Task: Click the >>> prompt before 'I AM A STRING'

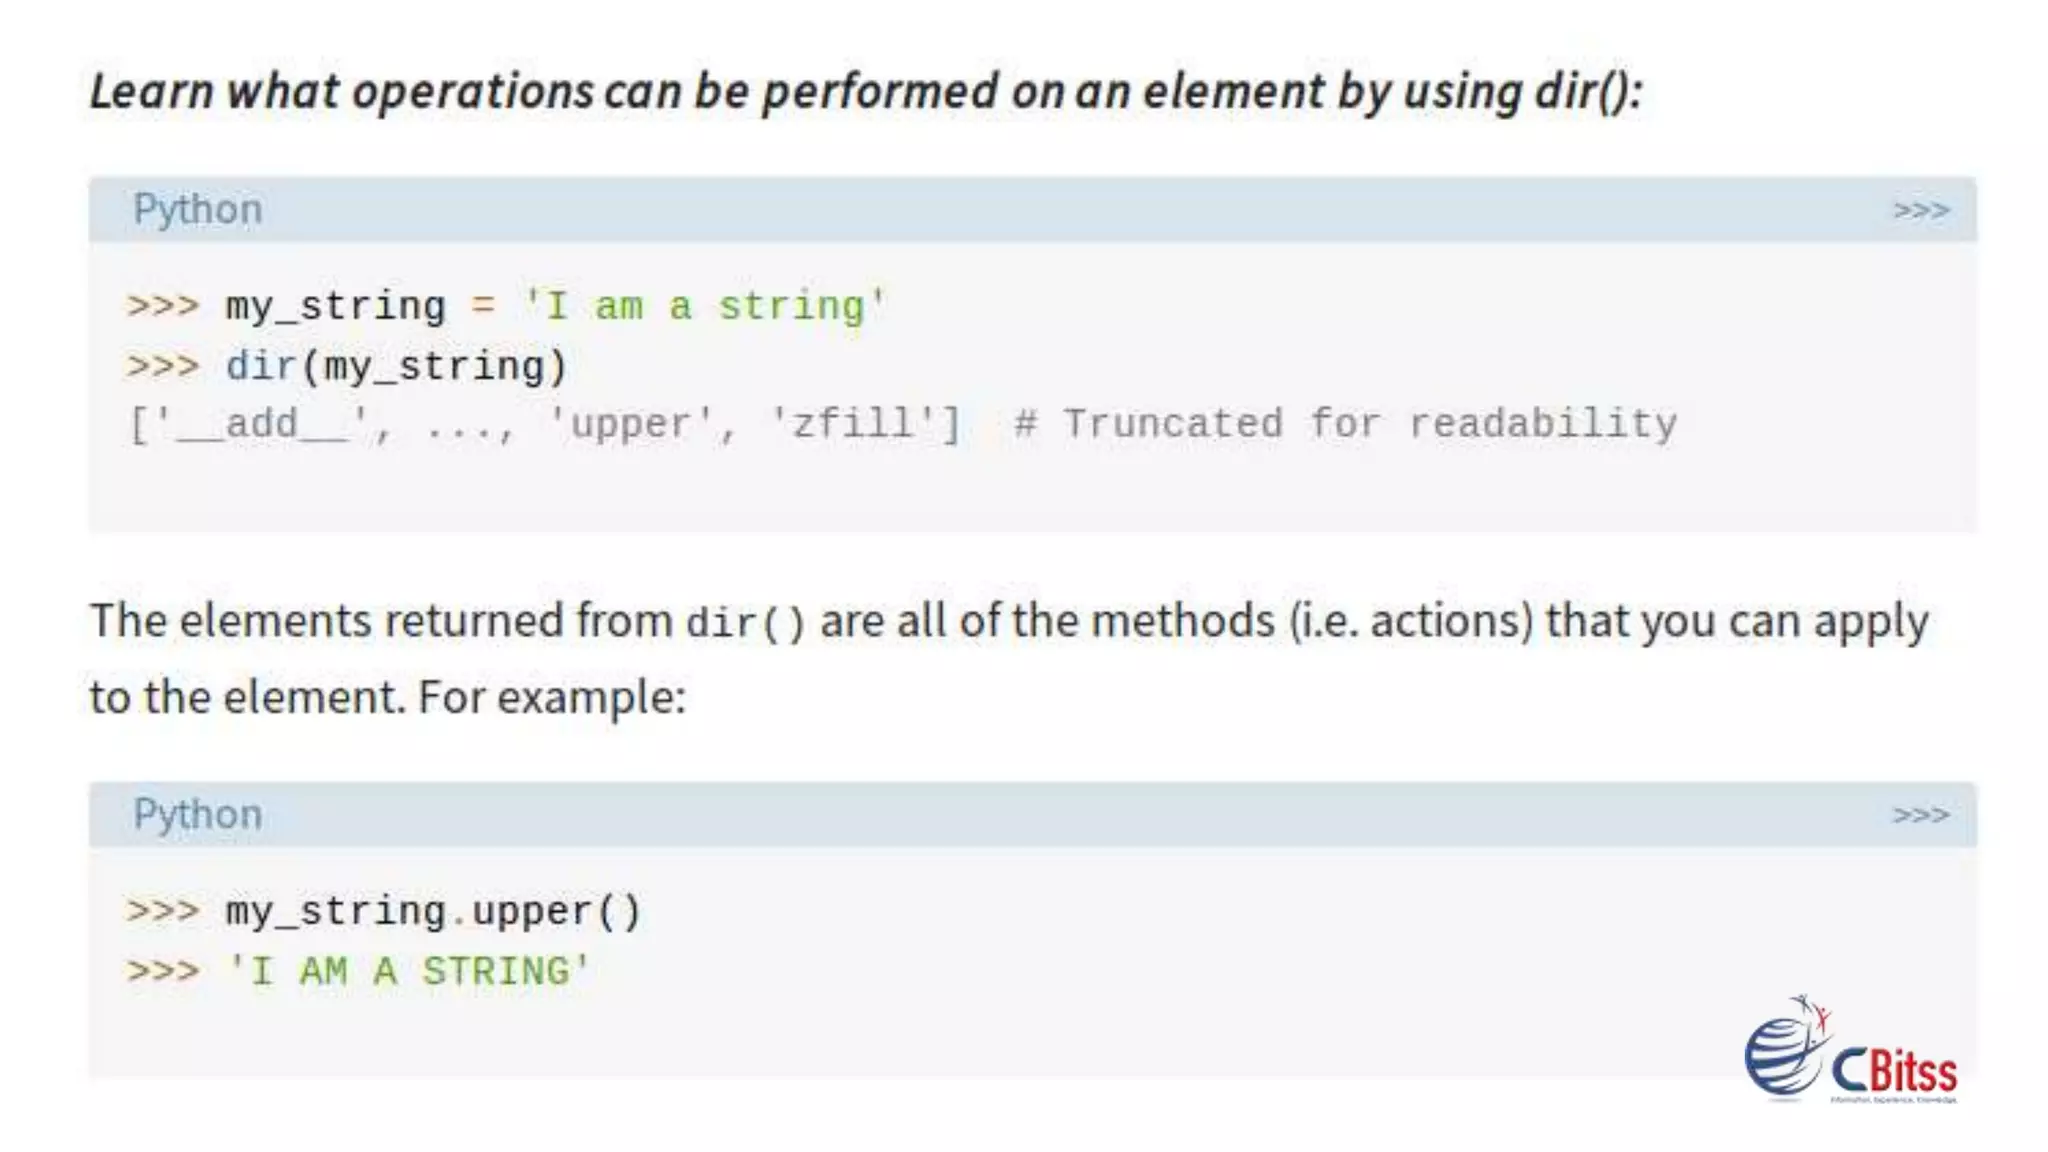Action: 163,971
